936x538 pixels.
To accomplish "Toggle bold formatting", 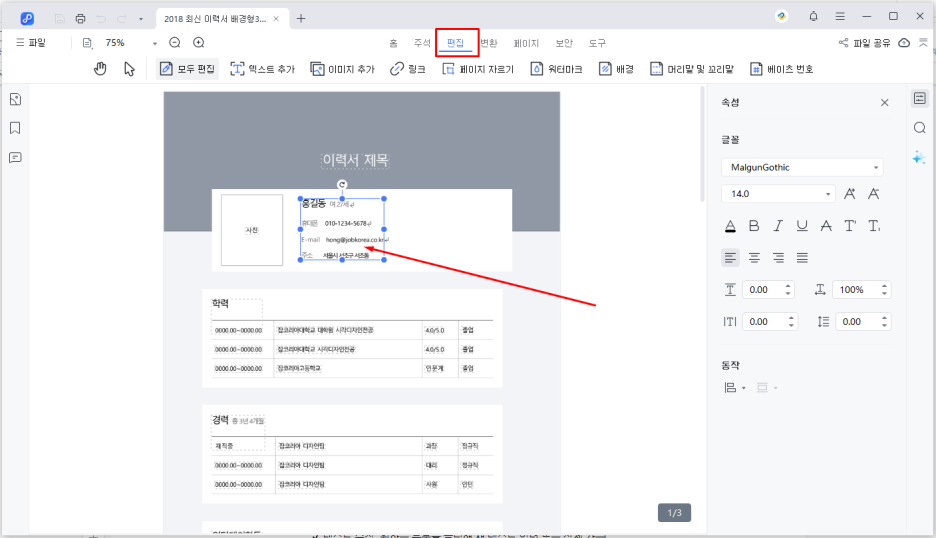I will tap(754, 226).
